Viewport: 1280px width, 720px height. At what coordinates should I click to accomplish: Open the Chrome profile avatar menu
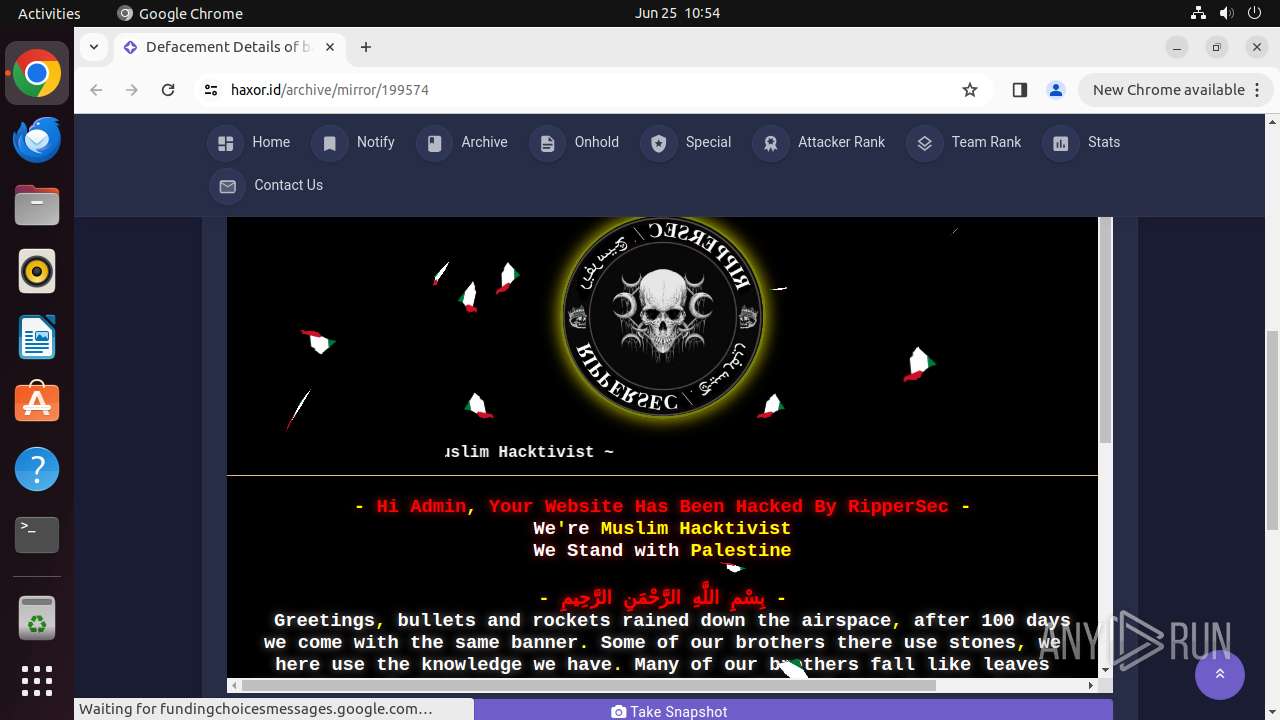1056,90
